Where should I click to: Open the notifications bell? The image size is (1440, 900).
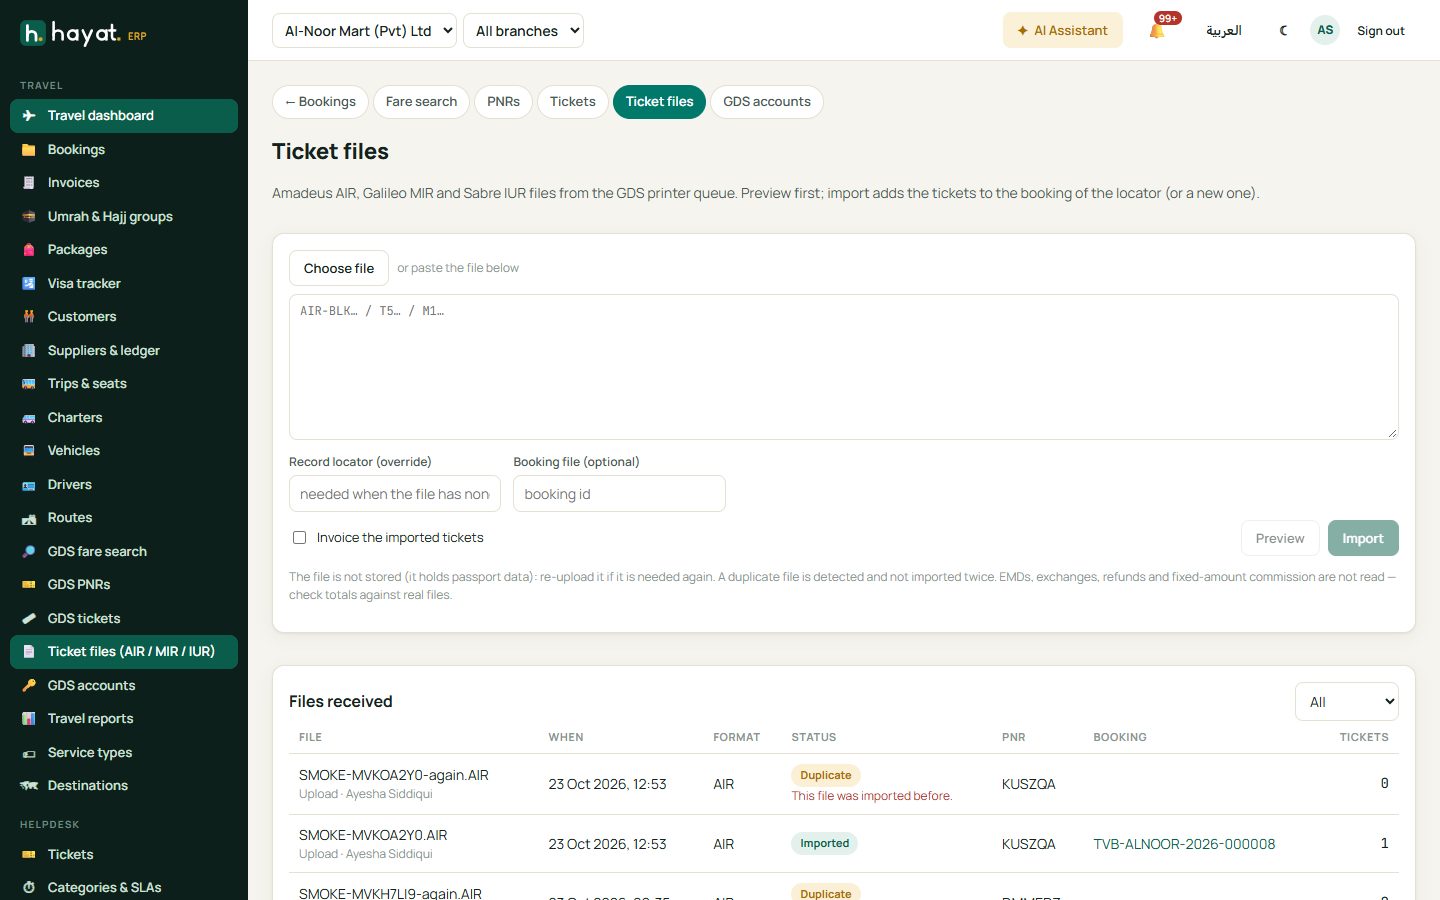(x=1157, y=31)
